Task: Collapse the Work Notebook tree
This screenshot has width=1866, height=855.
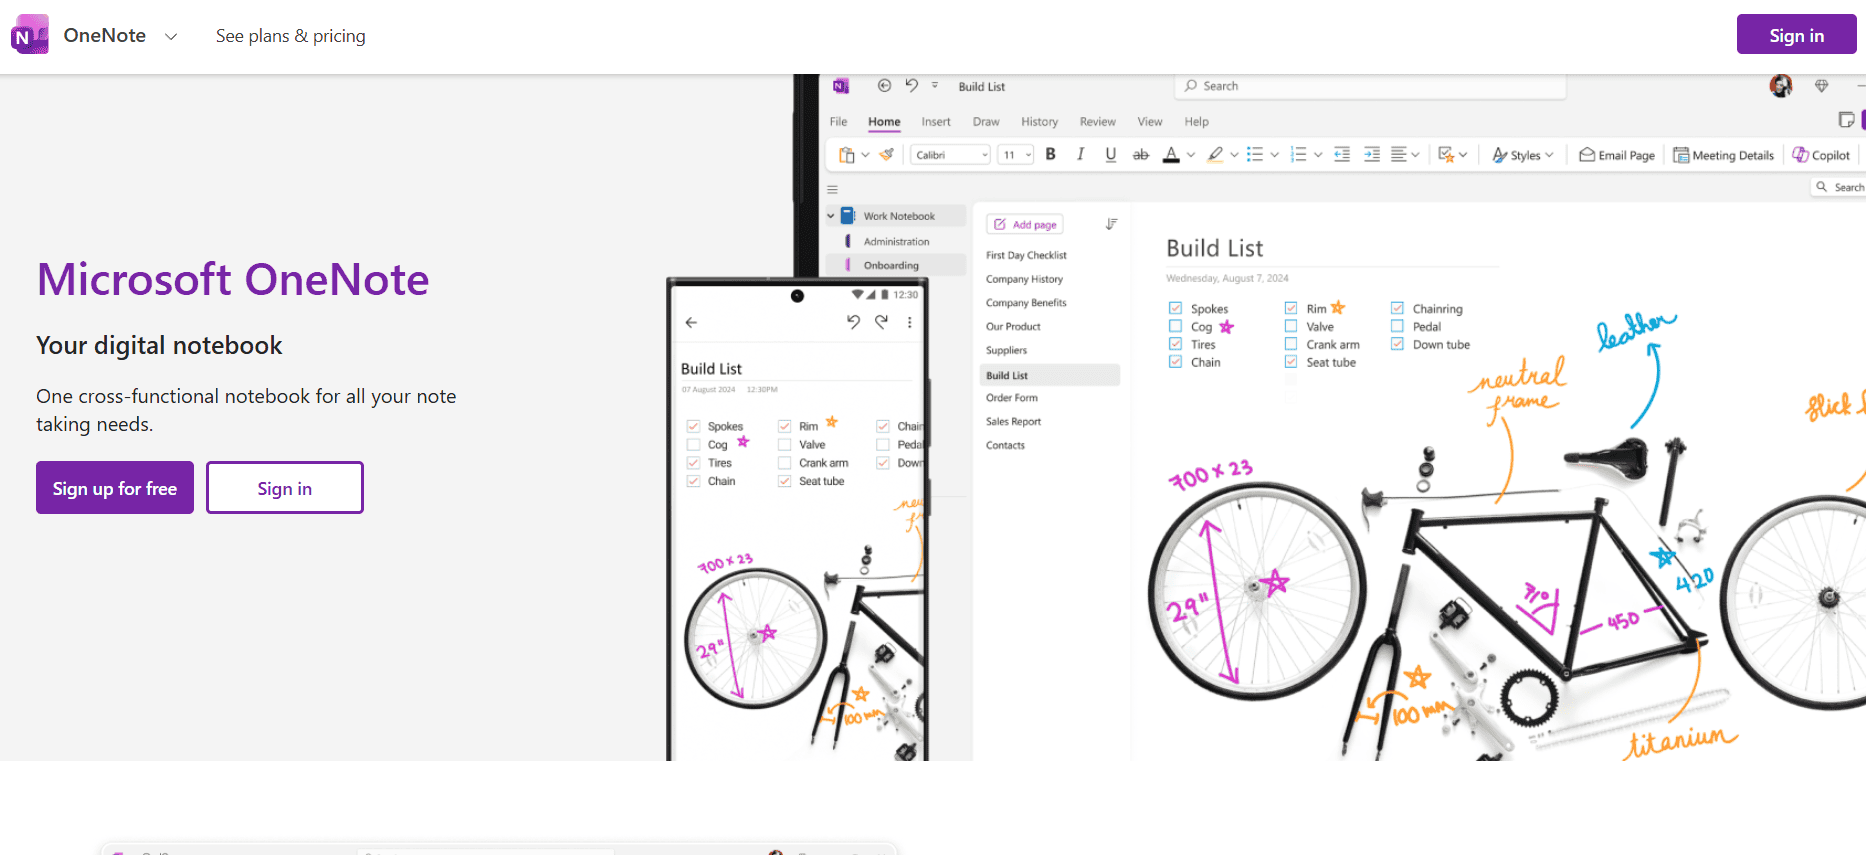Action: tap(830, 216)
